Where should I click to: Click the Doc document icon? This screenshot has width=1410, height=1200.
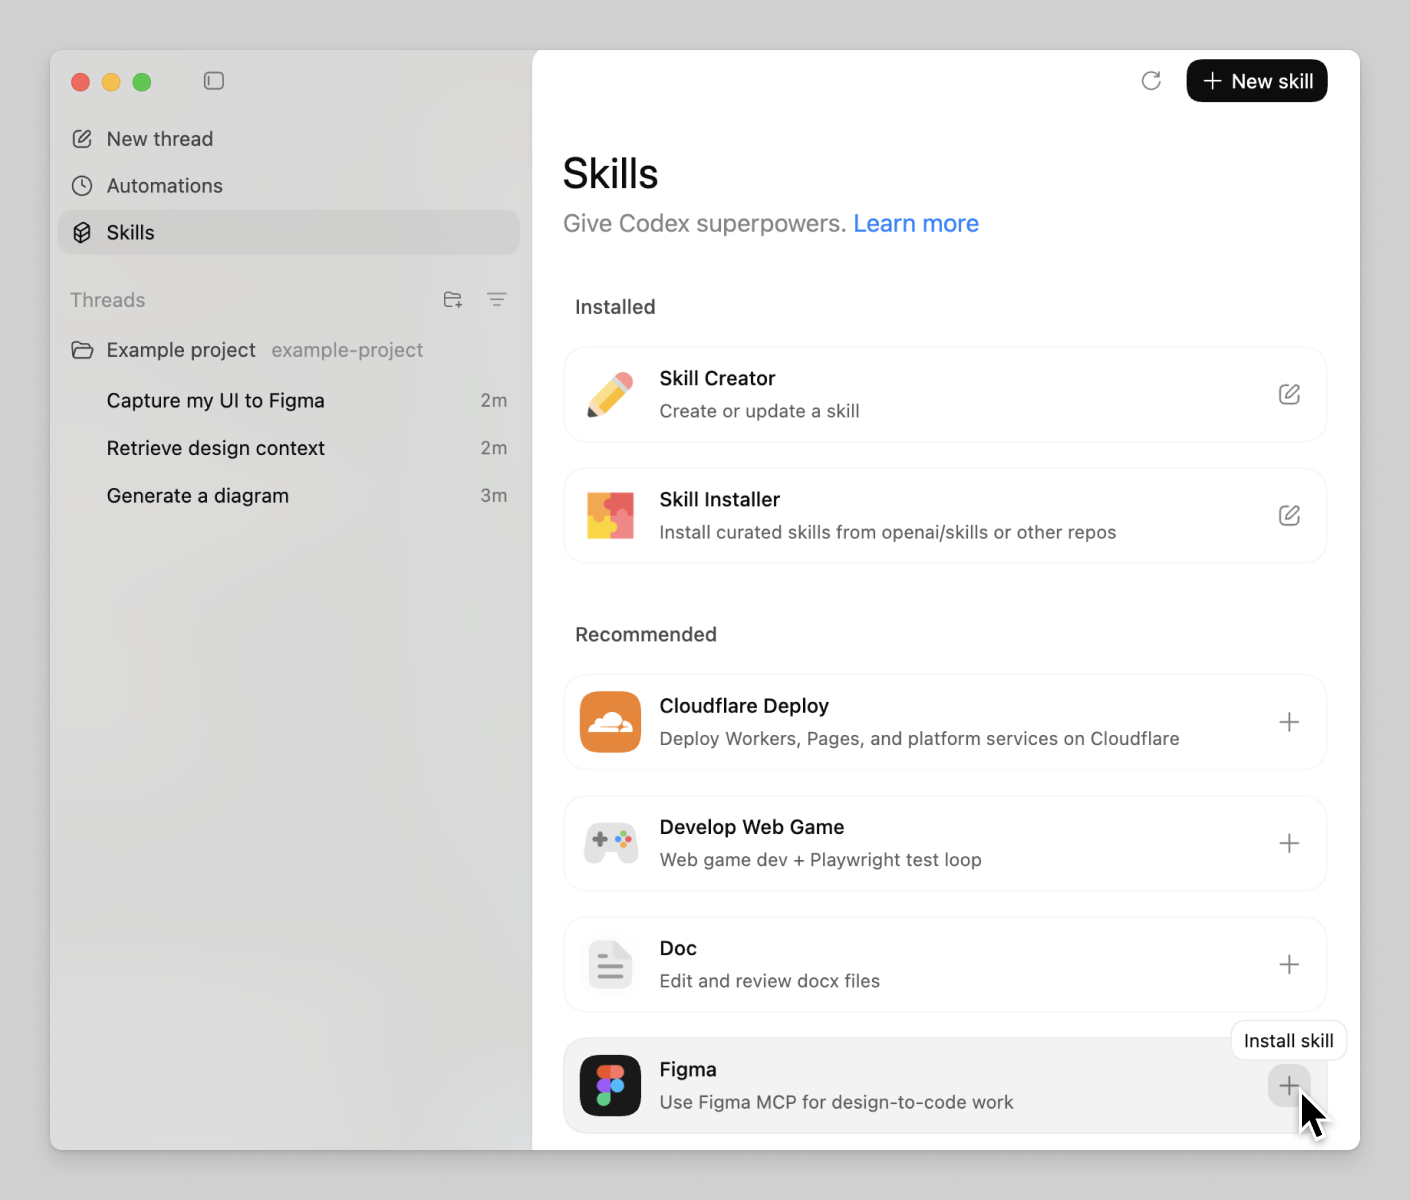(610, 964)
